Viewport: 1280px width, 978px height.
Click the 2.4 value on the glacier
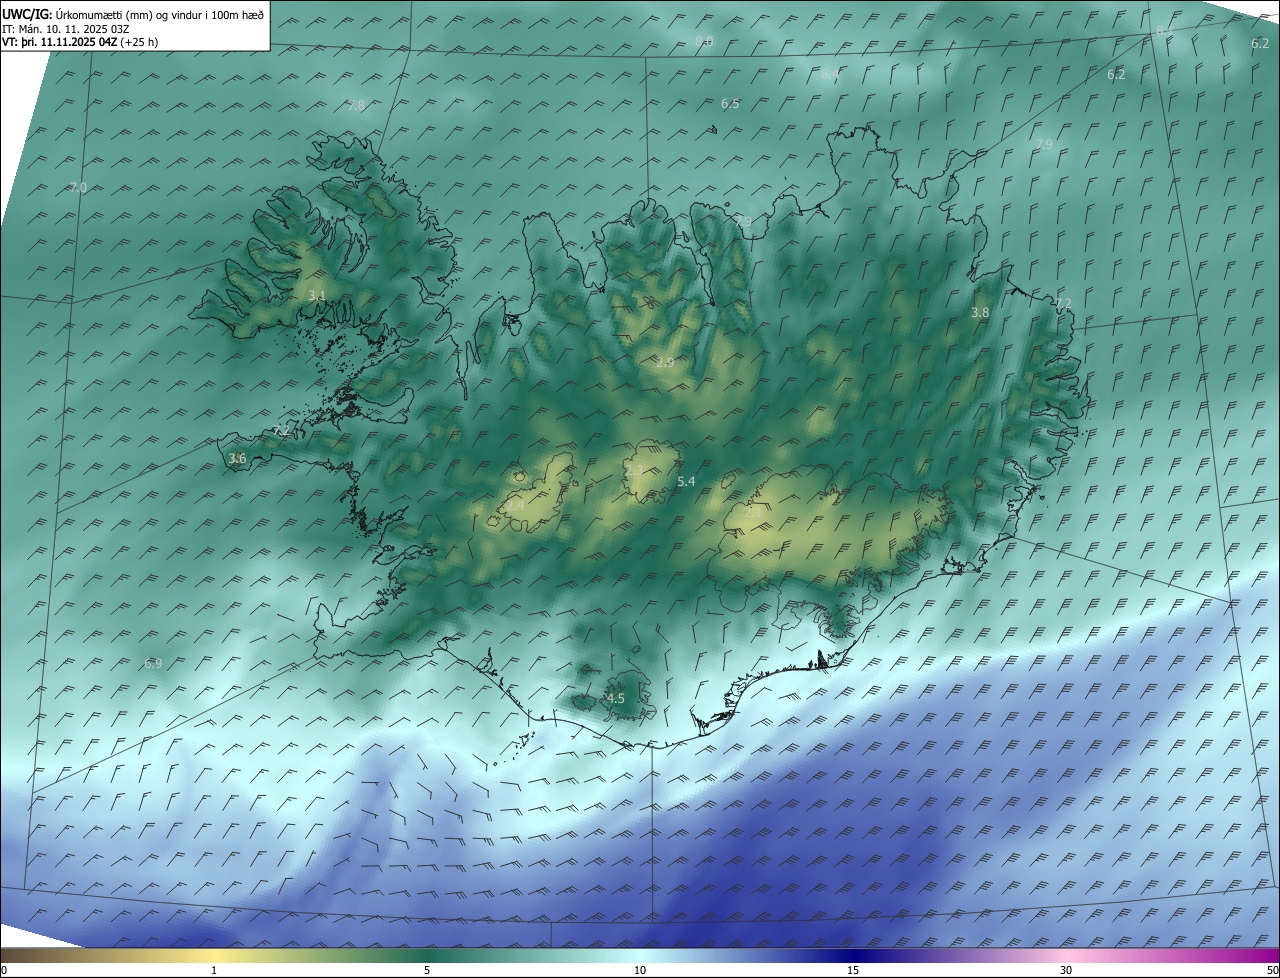[x=515, y=506]
